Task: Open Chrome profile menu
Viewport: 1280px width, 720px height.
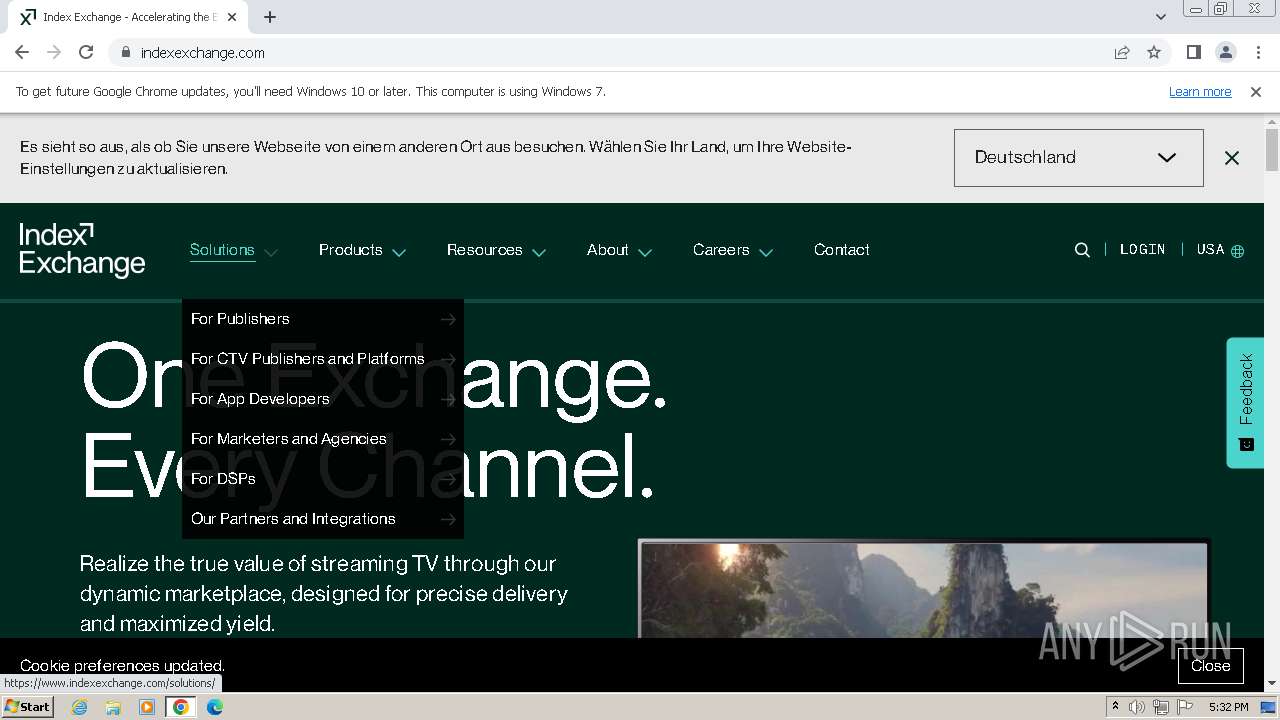Action: [1225, 52]
